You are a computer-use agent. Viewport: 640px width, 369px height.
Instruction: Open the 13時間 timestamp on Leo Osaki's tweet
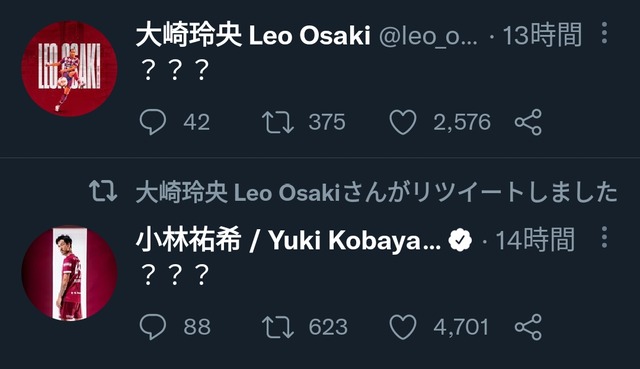(x=542, y=35)
